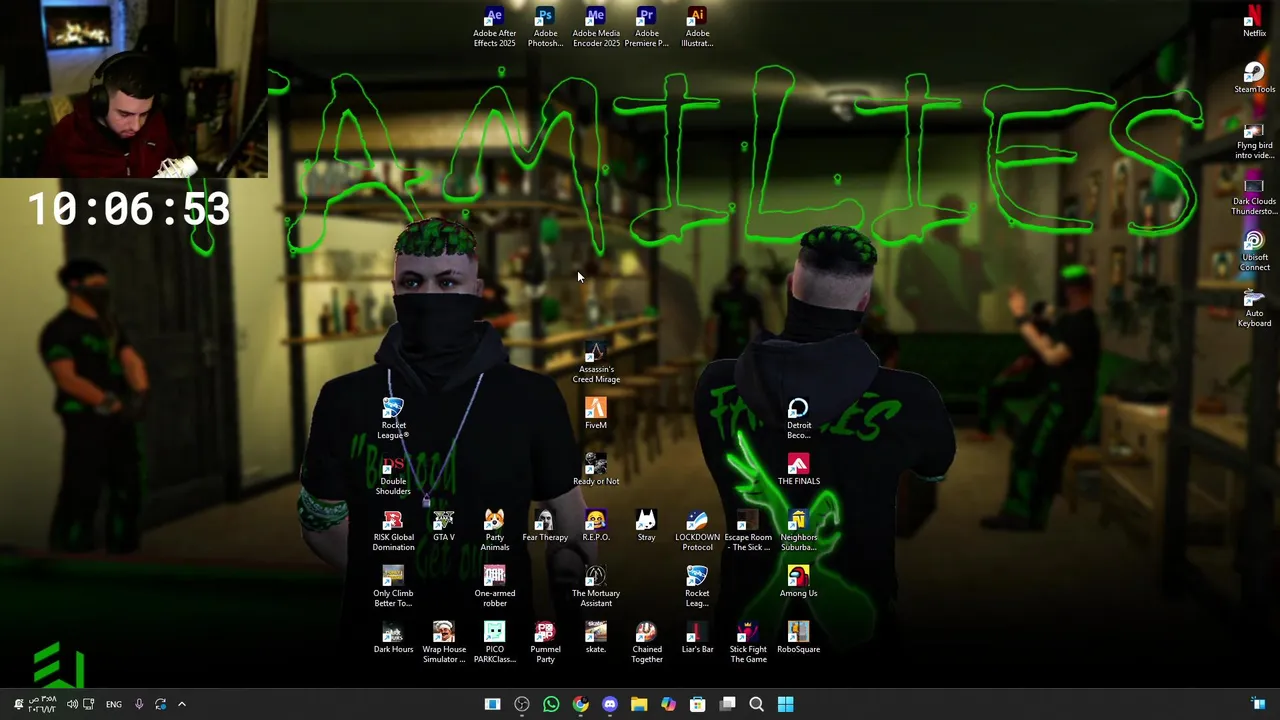Viewport: 1280px width, 720px height.
Task: Select the LOCKDOWN Protocol icon
Action: 697,531
